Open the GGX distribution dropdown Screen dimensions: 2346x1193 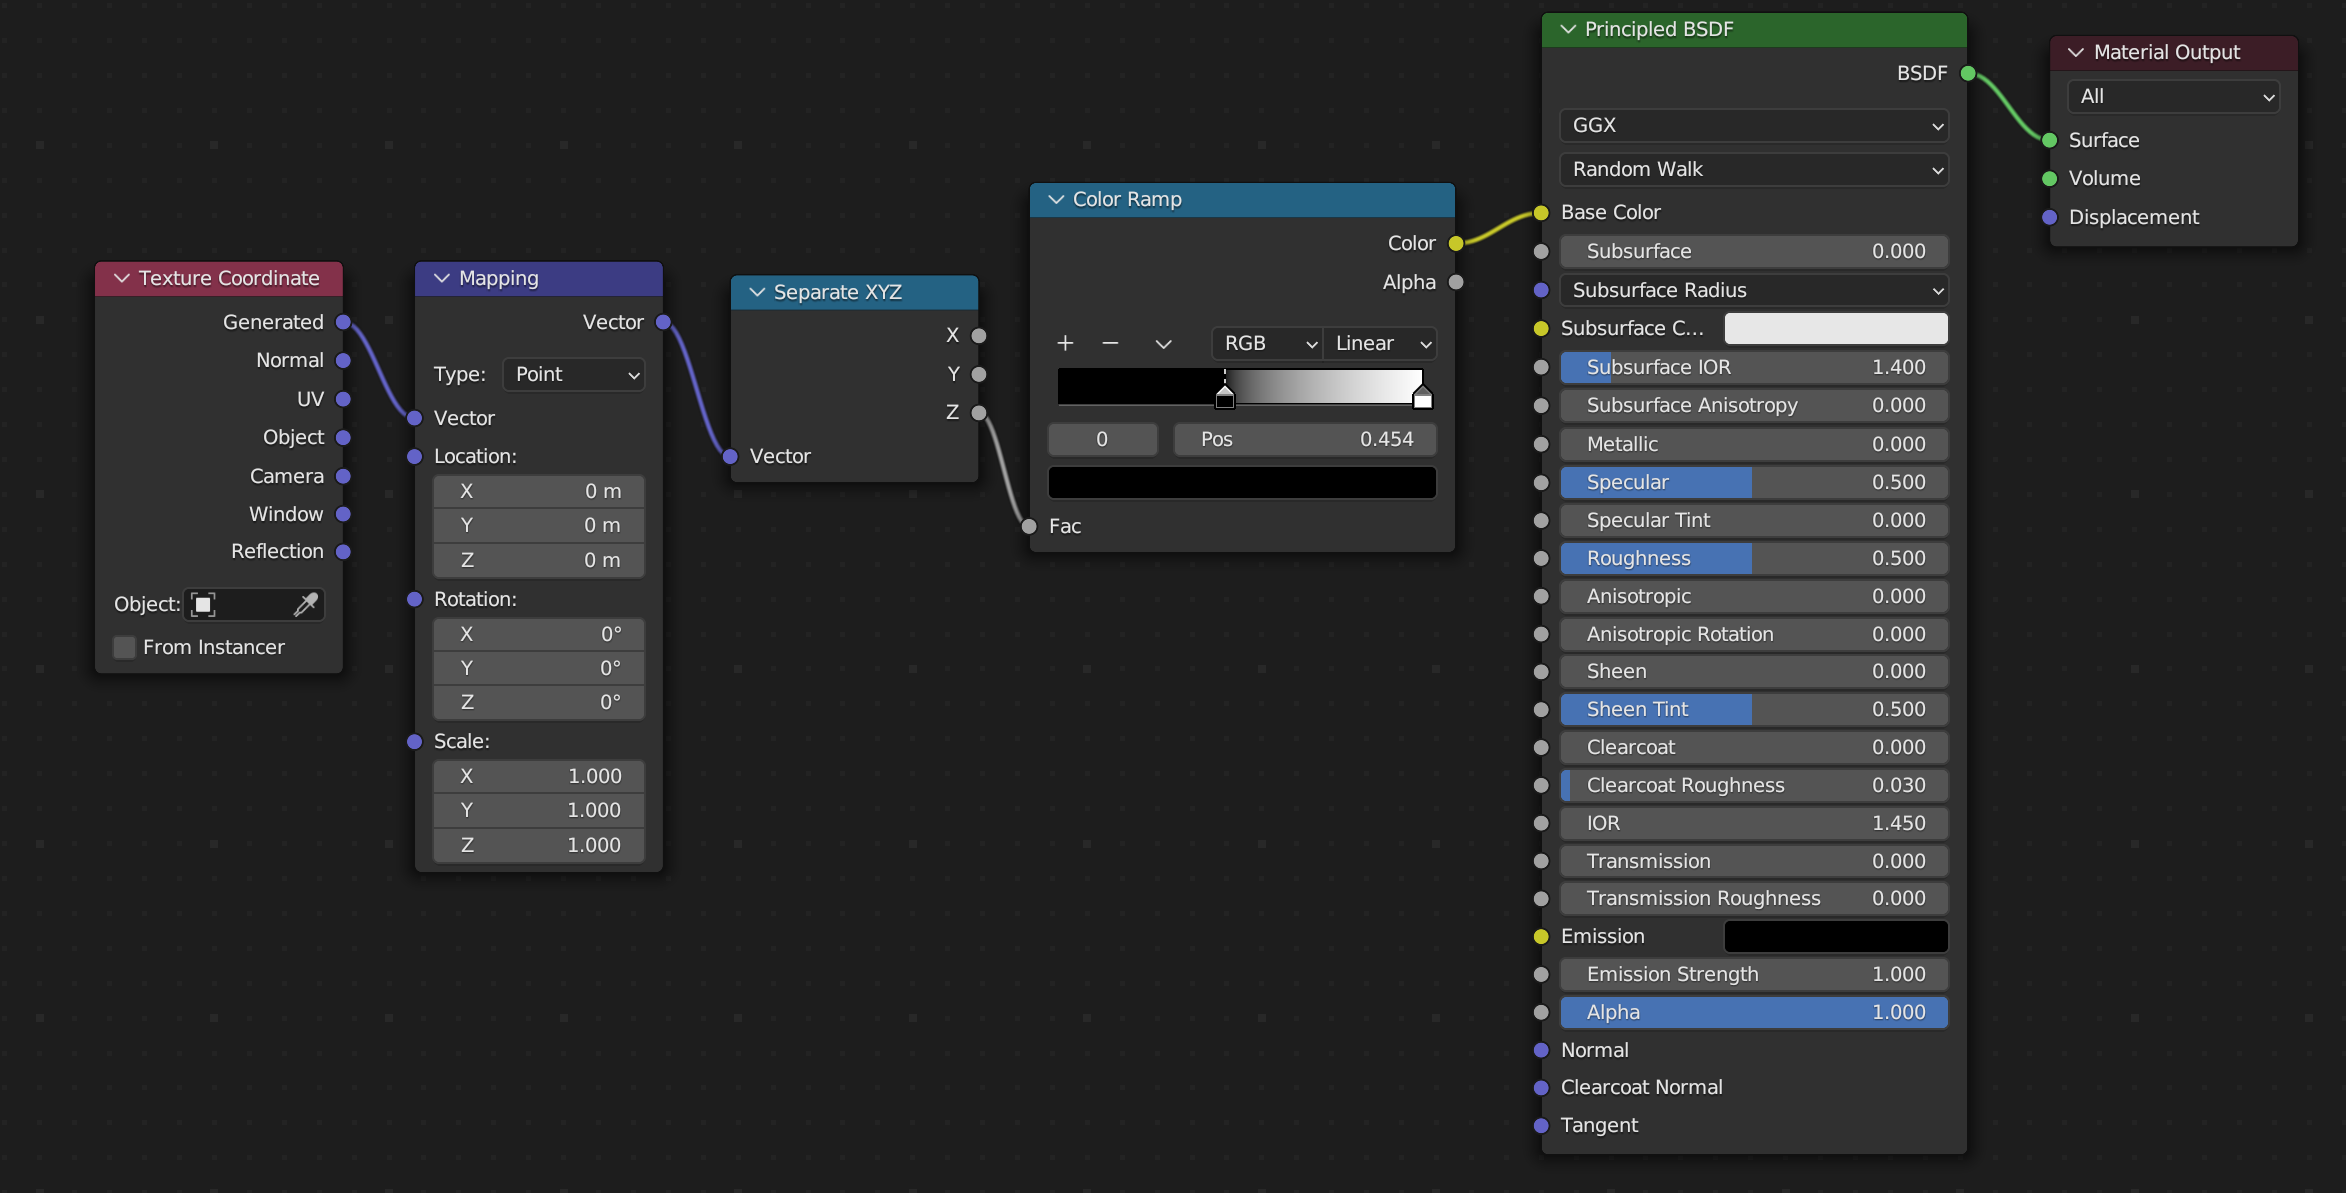[x=1754, y=125]
